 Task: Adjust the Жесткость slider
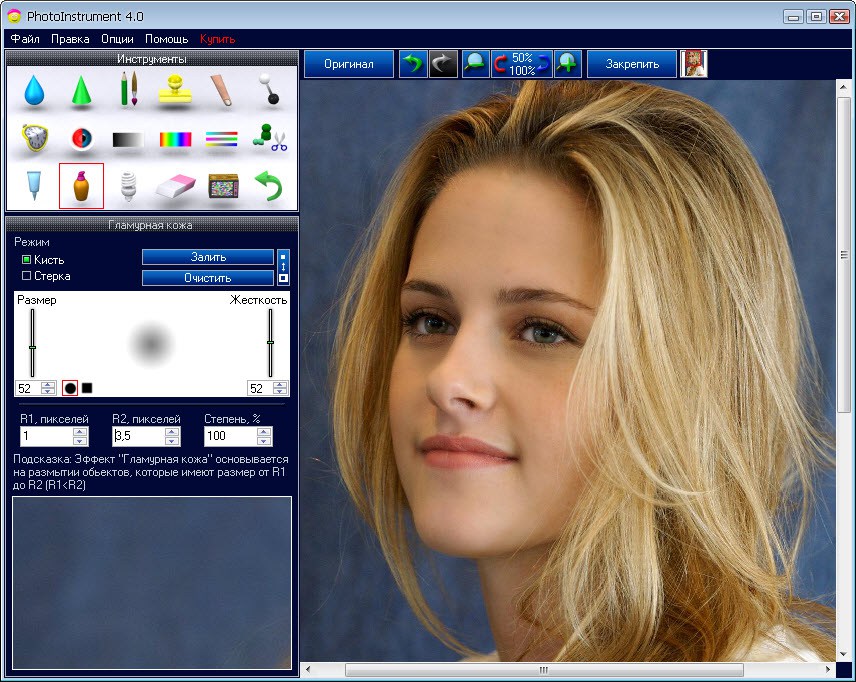(x=272, y=344)
